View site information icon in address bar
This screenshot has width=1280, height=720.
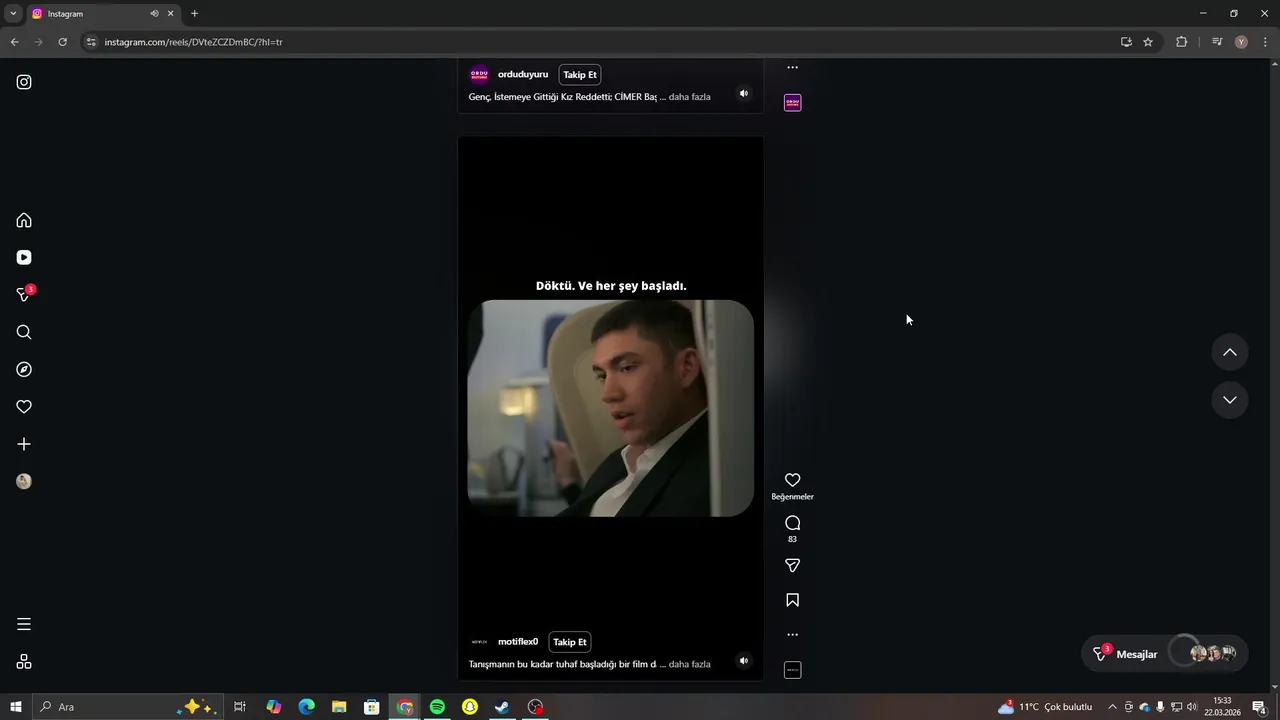[x=91, y=42]
